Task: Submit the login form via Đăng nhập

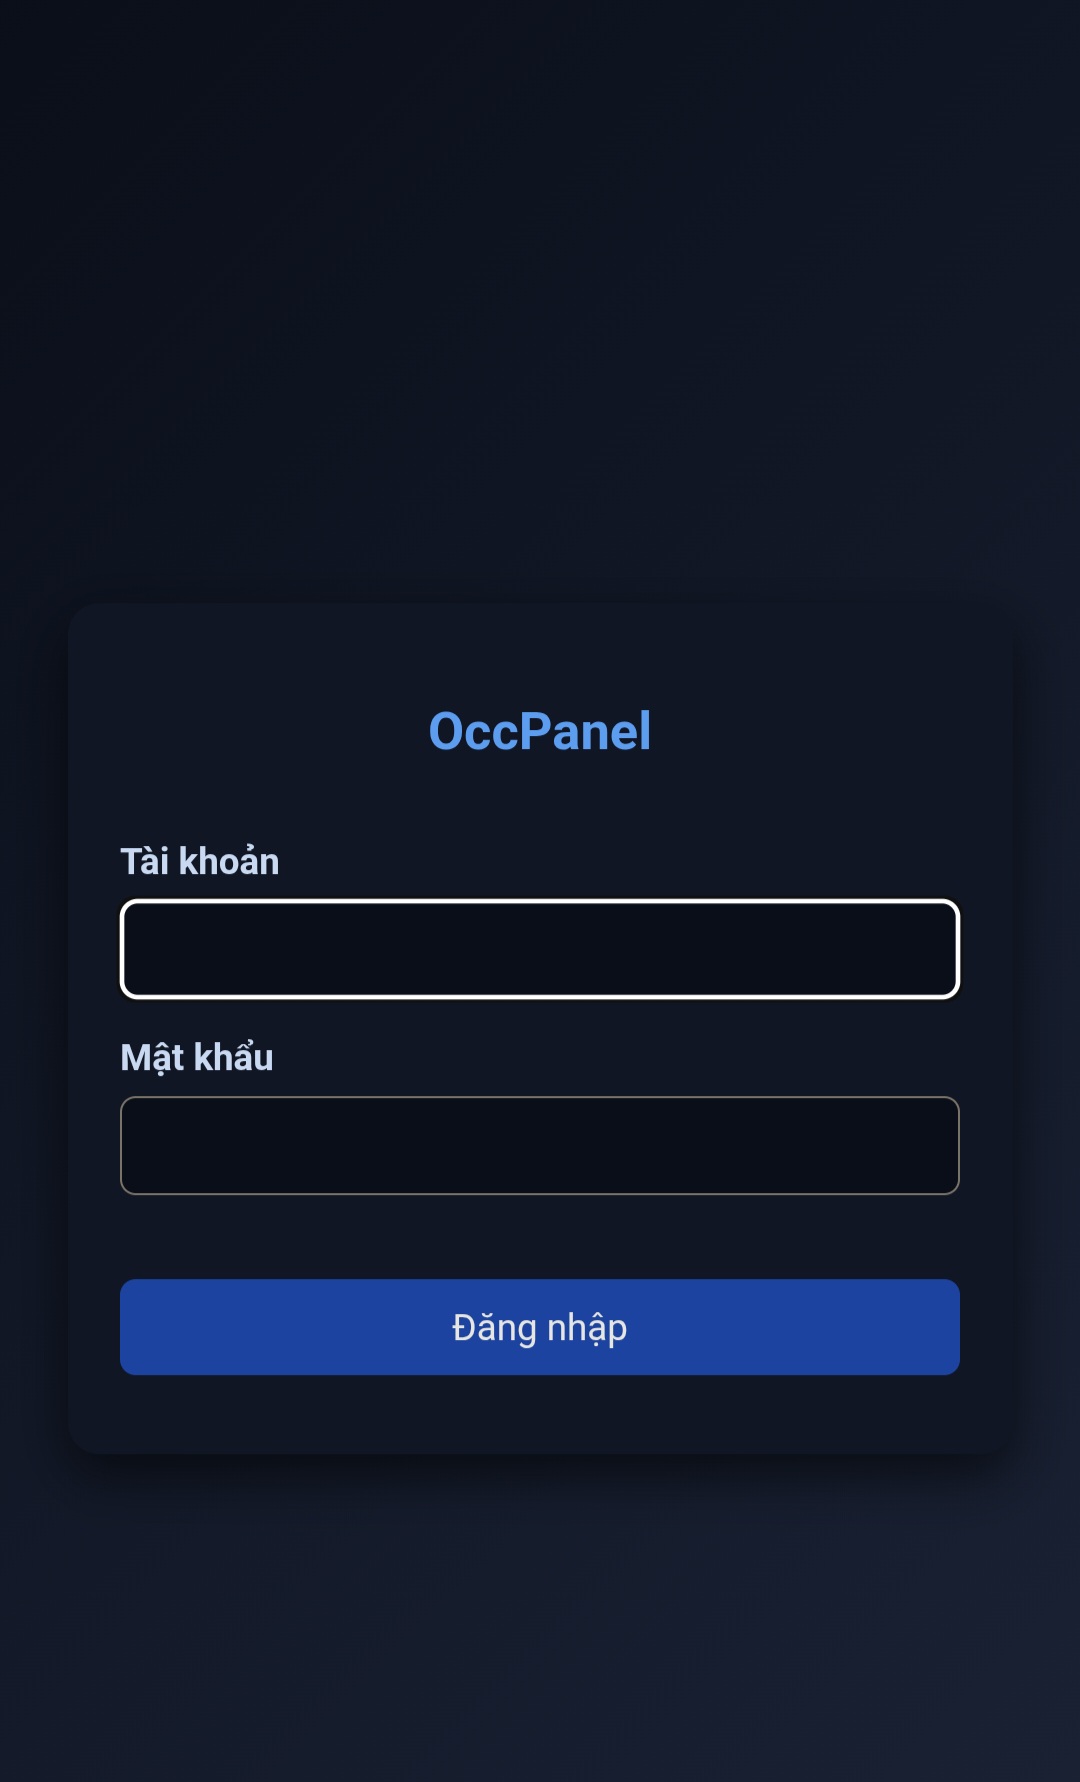Action: click(540, 1327)
